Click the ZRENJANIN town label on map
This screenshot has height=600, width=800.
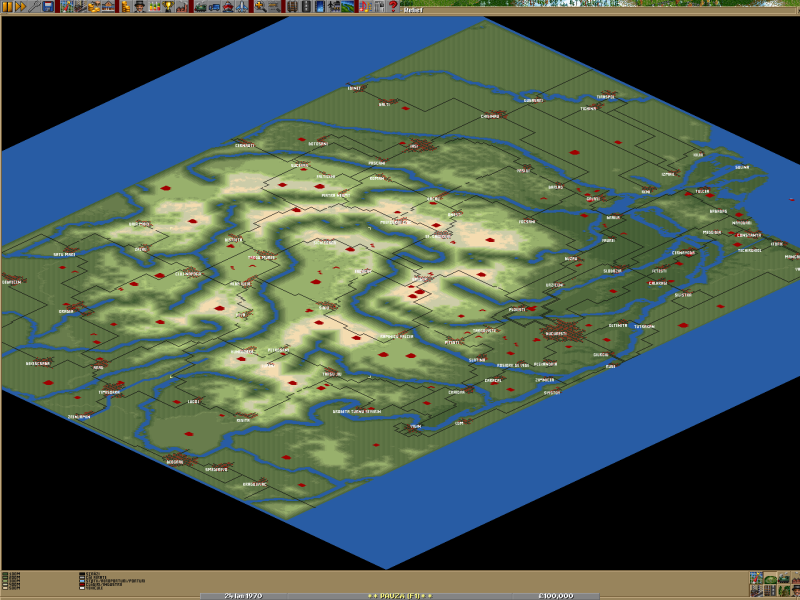click(79, 417)
